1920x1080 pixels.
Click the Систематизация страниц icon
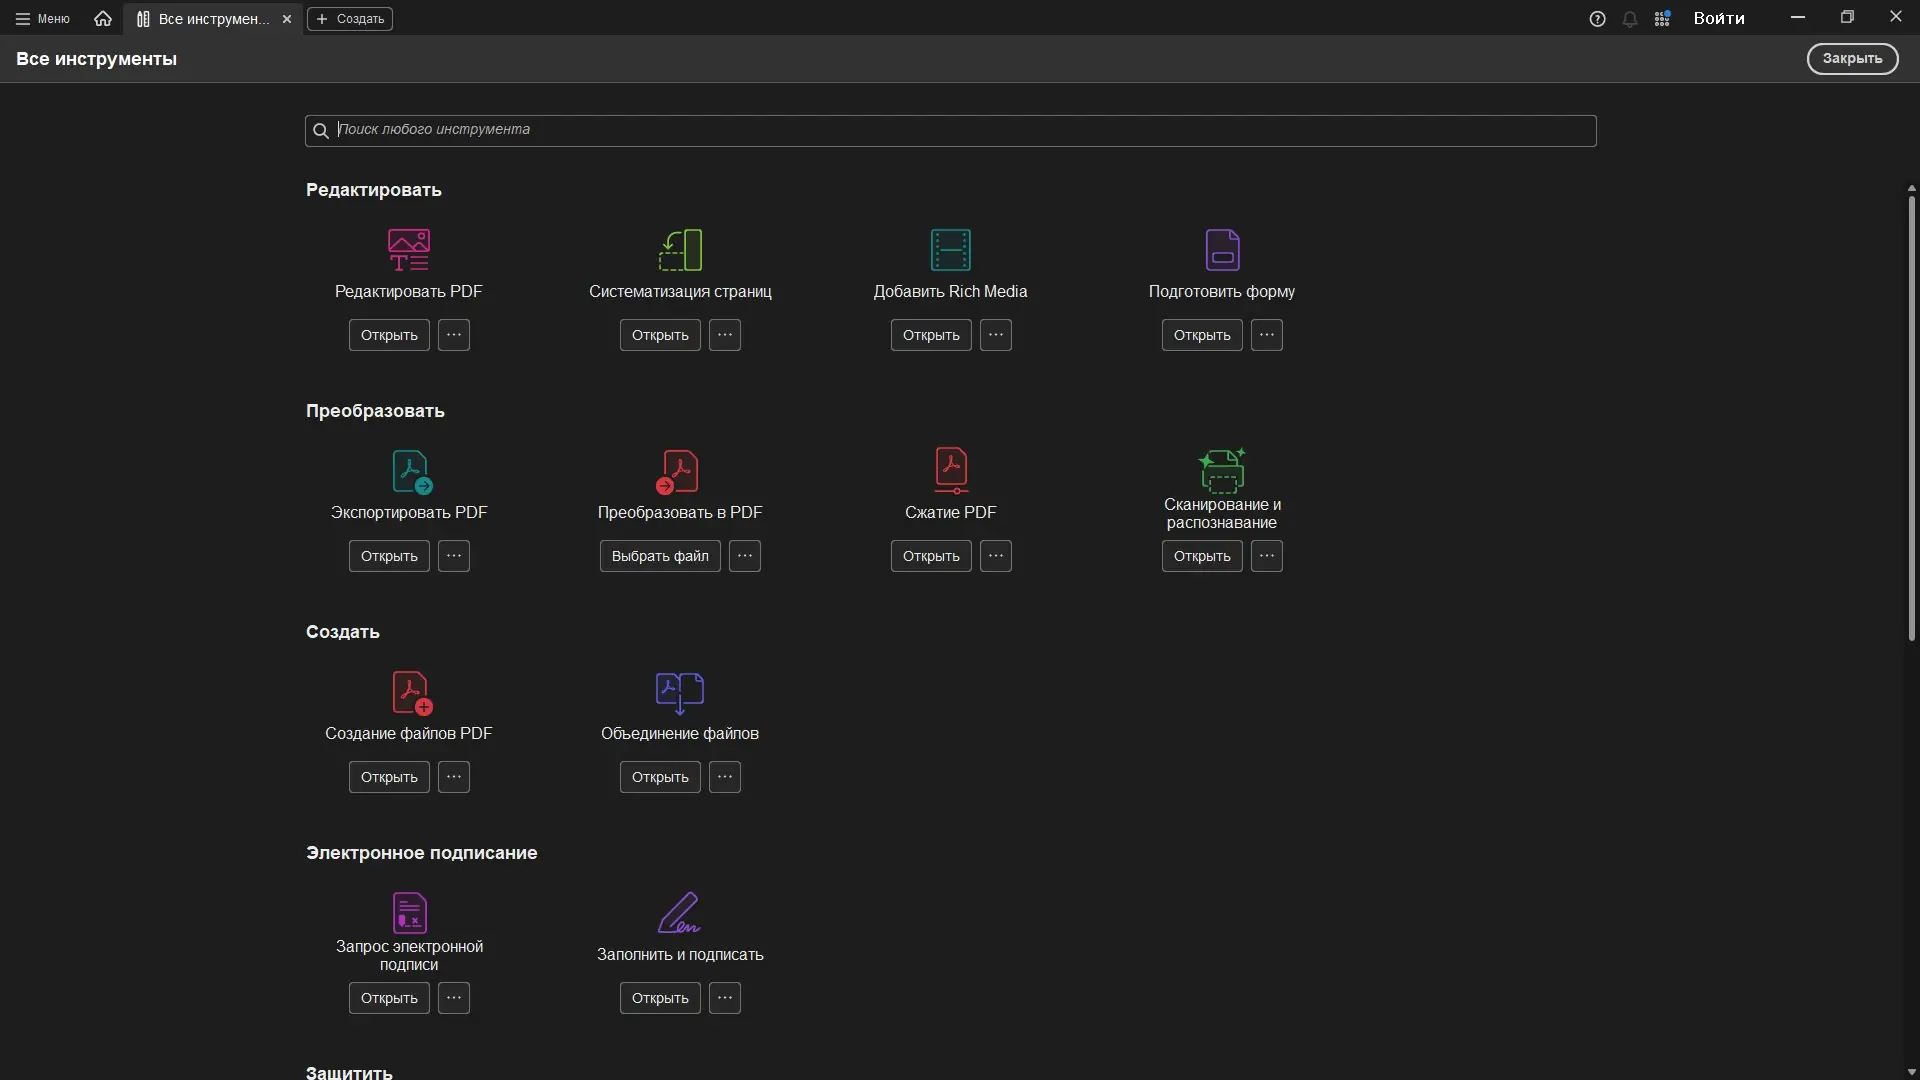(x=680, y=250)
